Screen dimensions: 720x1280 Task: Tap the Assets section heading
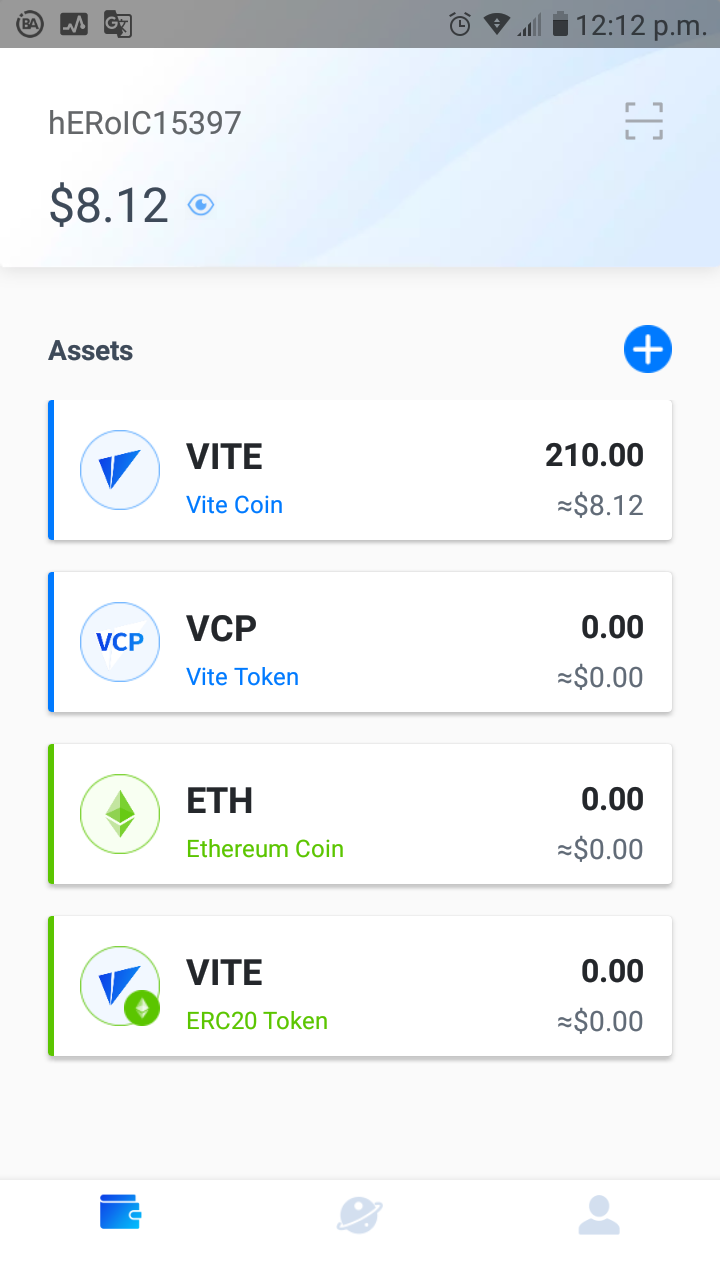[91, 351]
